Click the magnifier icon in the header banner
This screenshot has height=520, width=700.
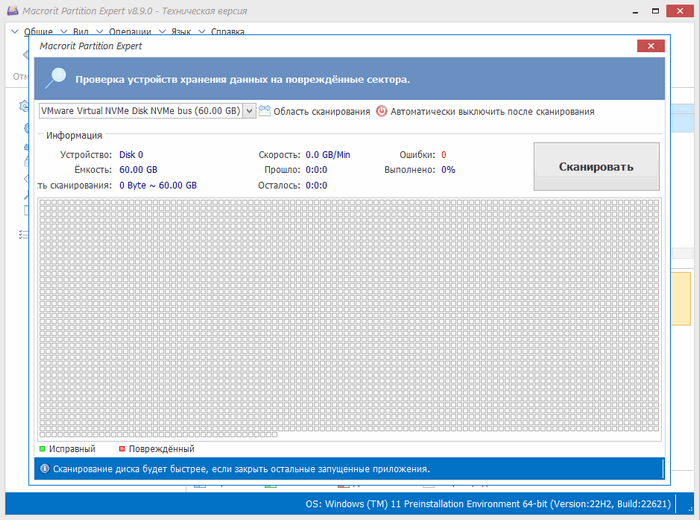[x=55, y=78]
